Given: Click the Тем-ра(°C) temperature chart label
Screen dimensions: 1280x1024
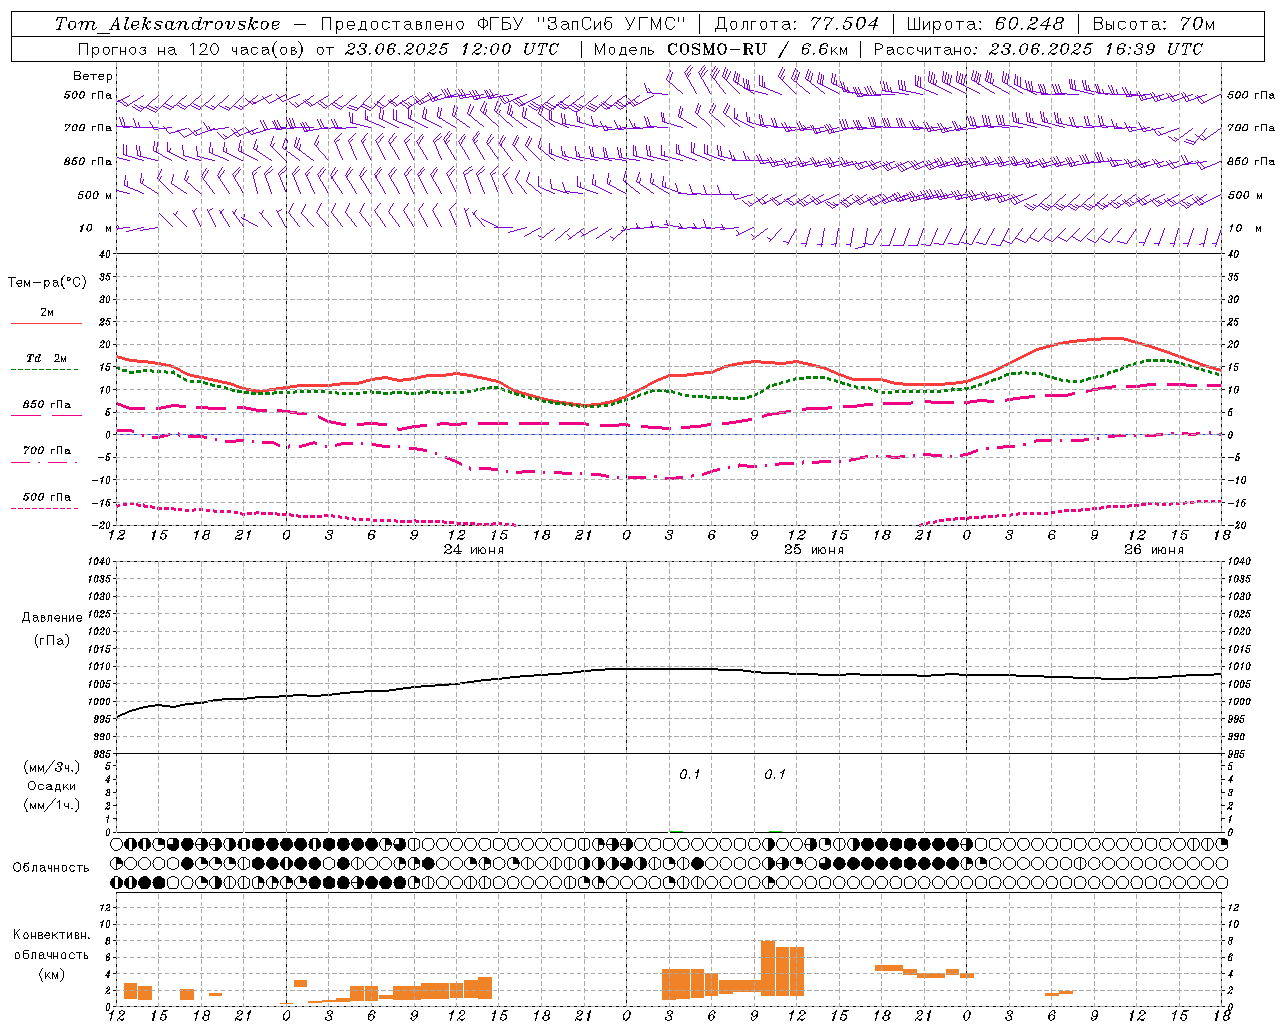Looking at the screenshot, I should (x=47, y=283).
